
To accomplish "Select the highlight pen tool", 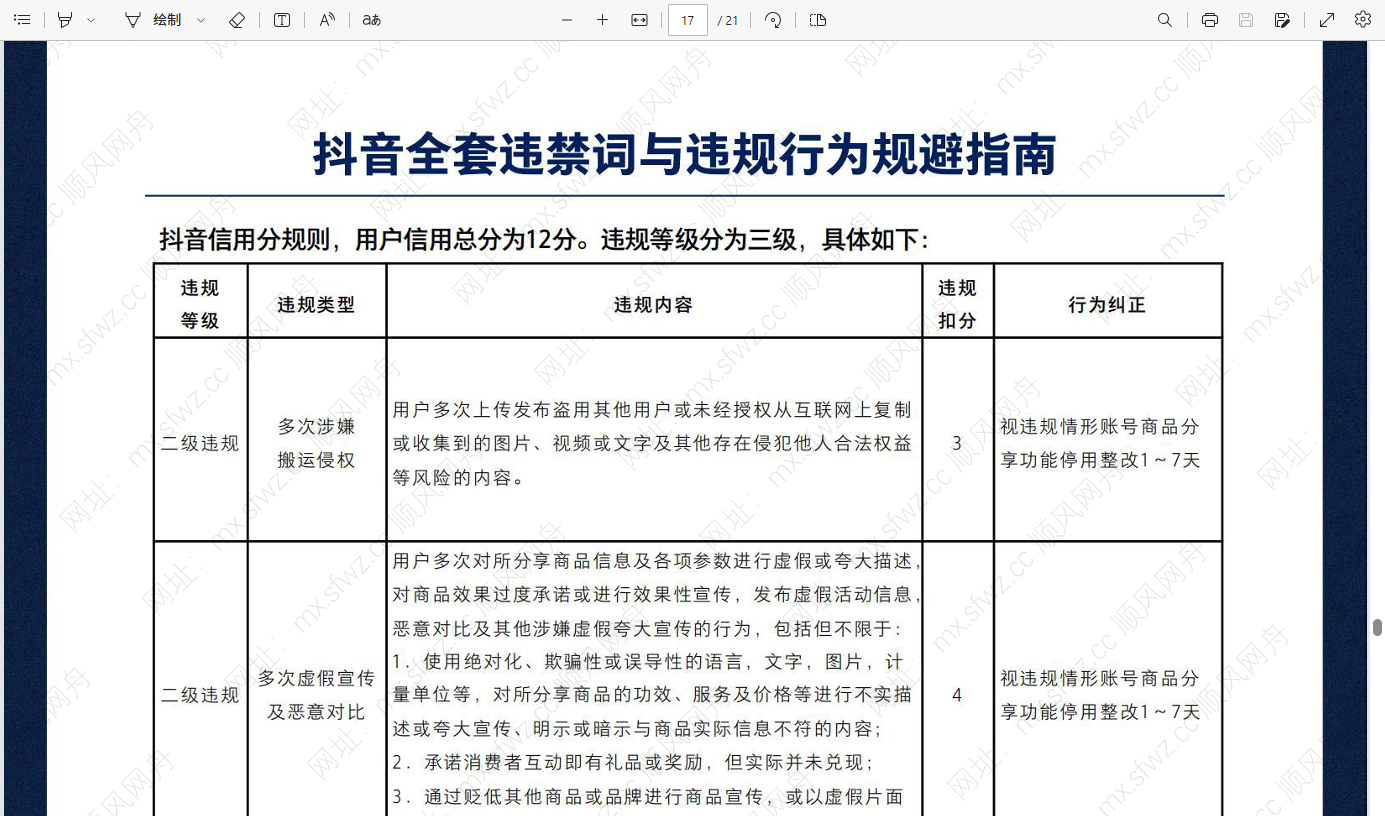I will pyautogui.click(x=65, y=19).
